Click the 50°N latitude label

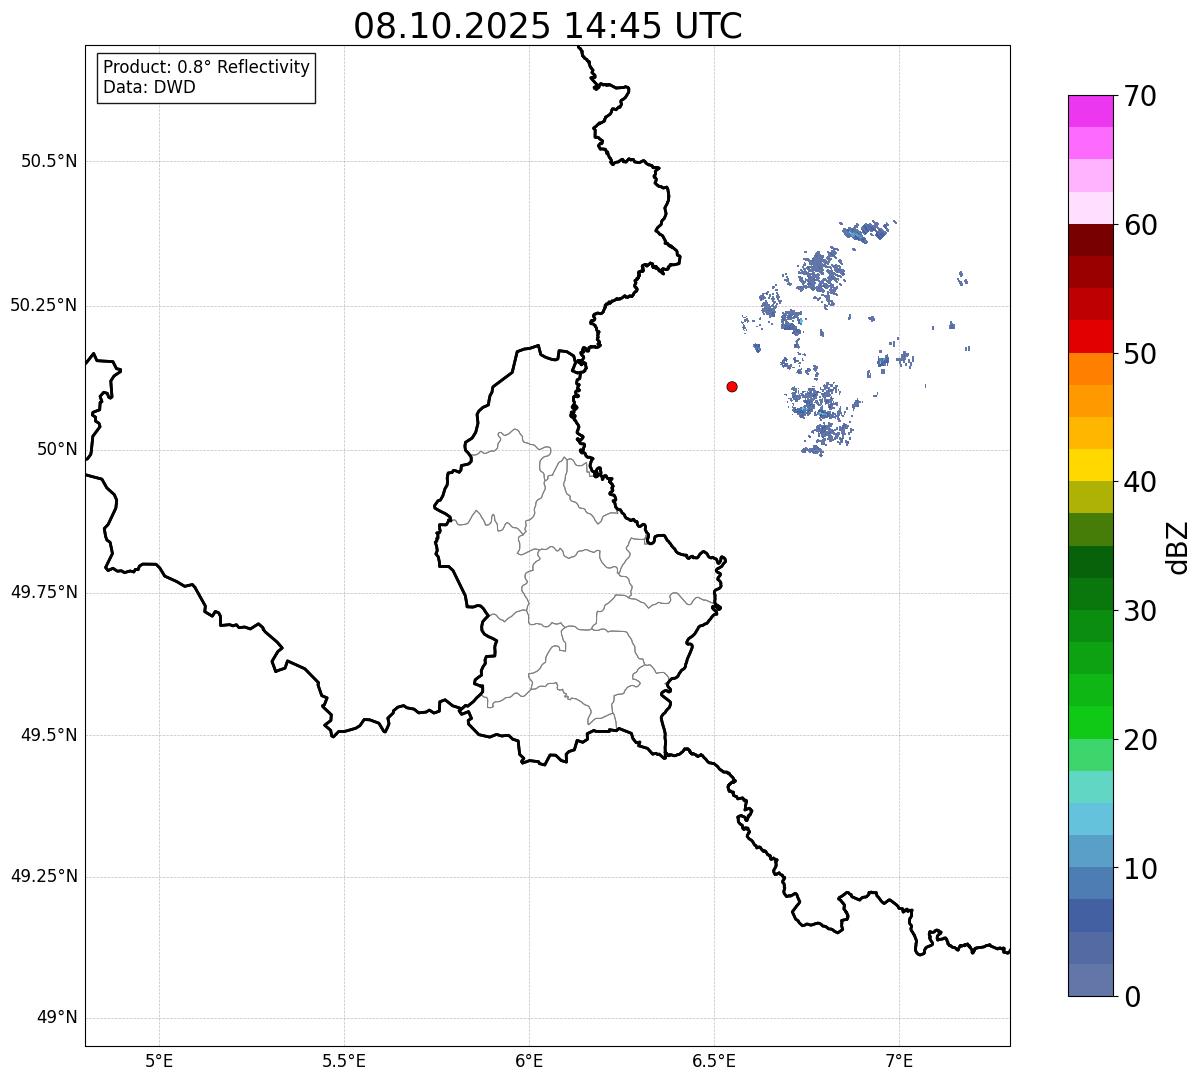click(57, 449)
